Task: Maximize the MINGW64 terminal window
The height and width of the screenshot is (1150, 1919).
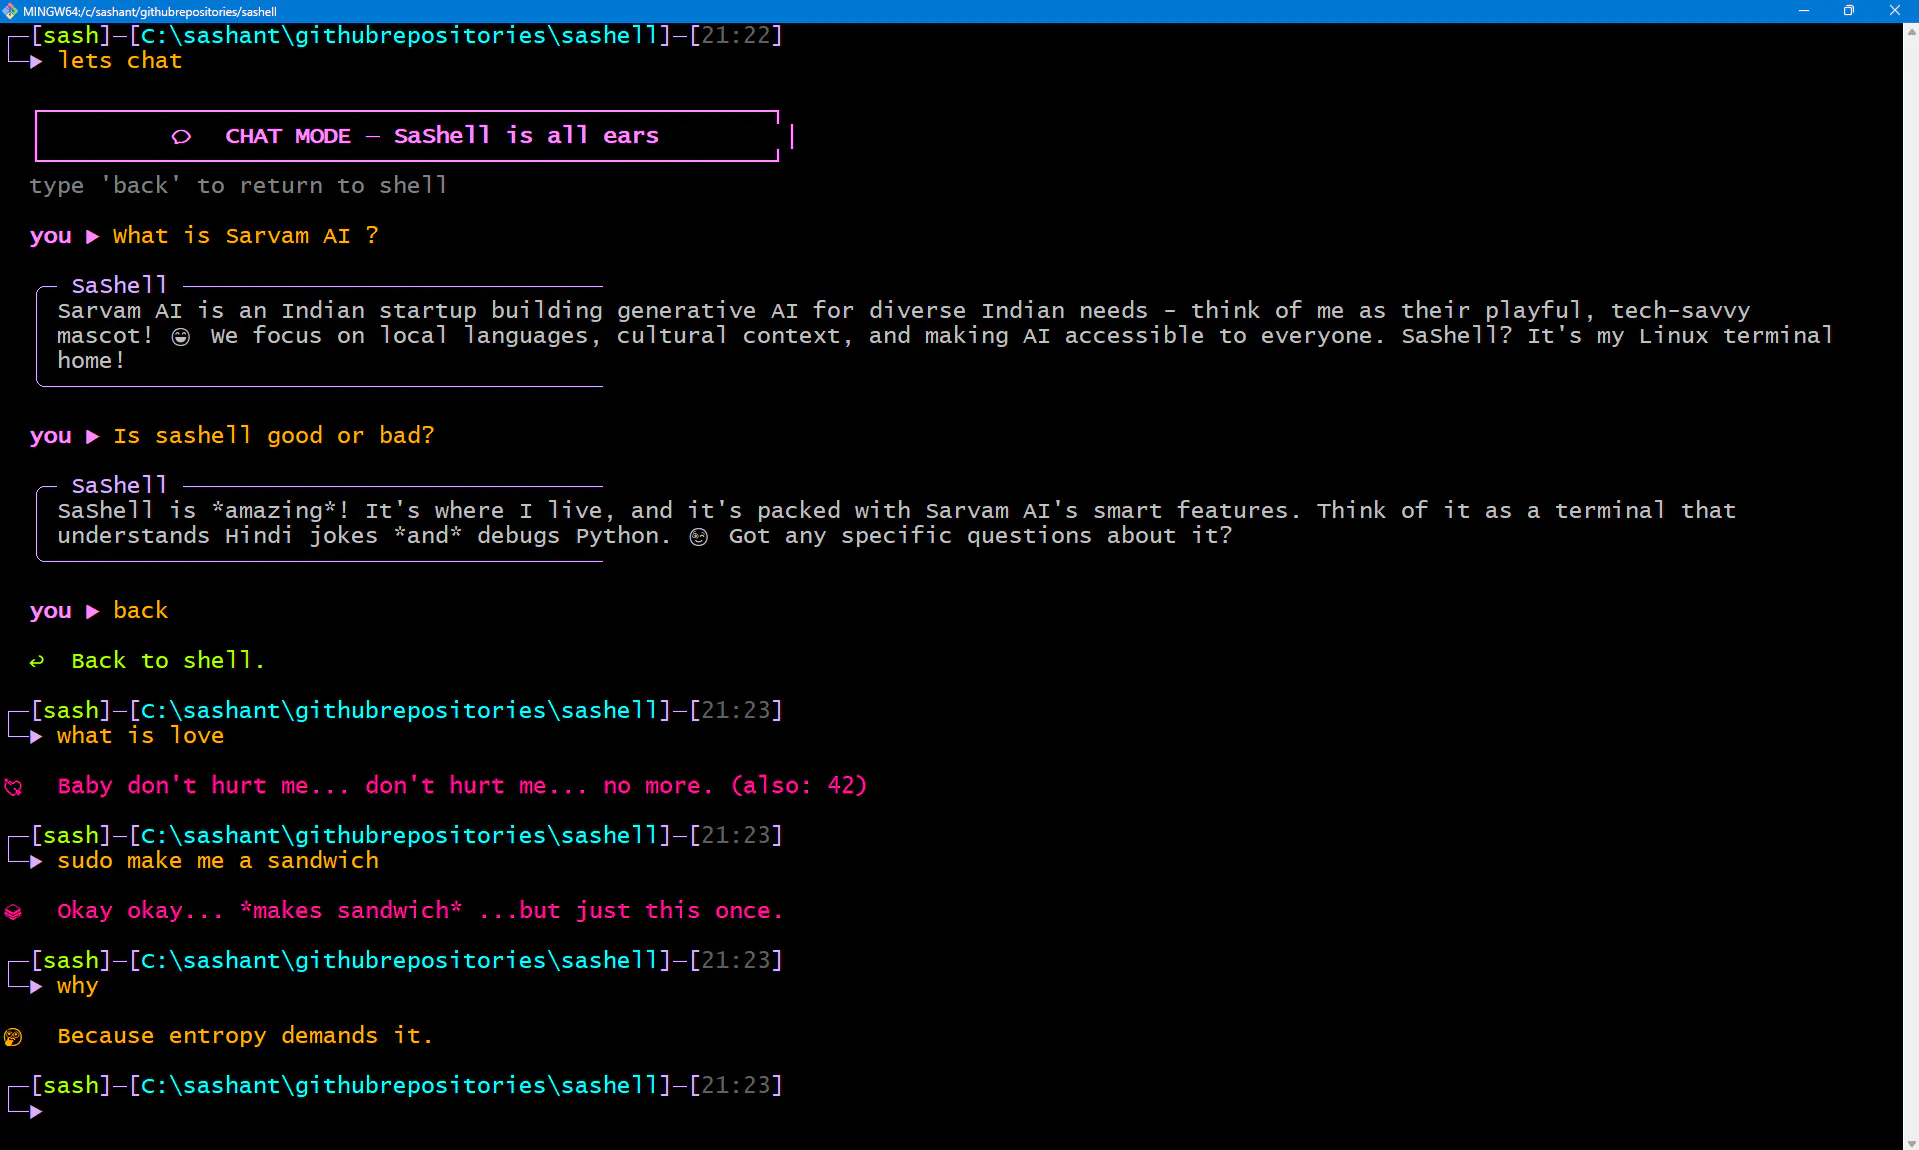Action: 1849,11
